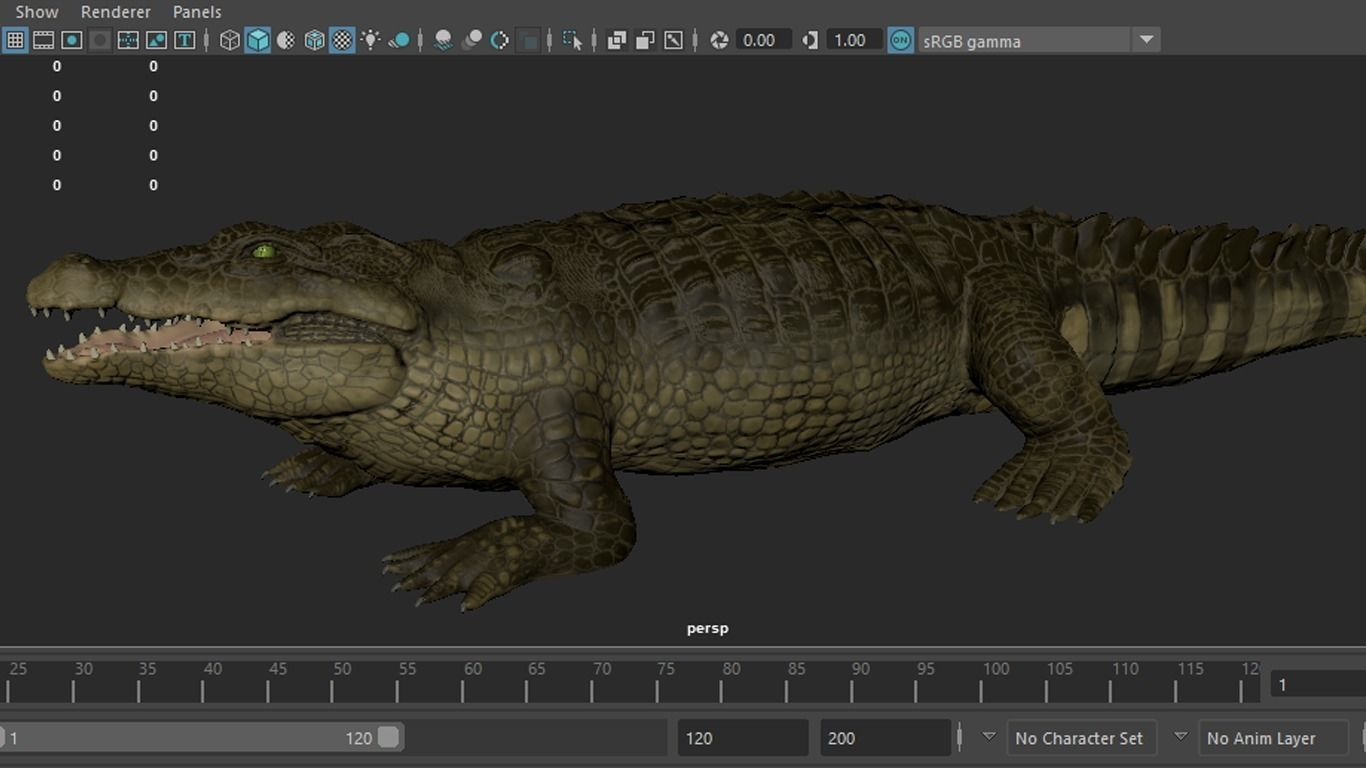Open the Renderer menu
This screenshot has height=768, width=1366.
coord(116,12)
